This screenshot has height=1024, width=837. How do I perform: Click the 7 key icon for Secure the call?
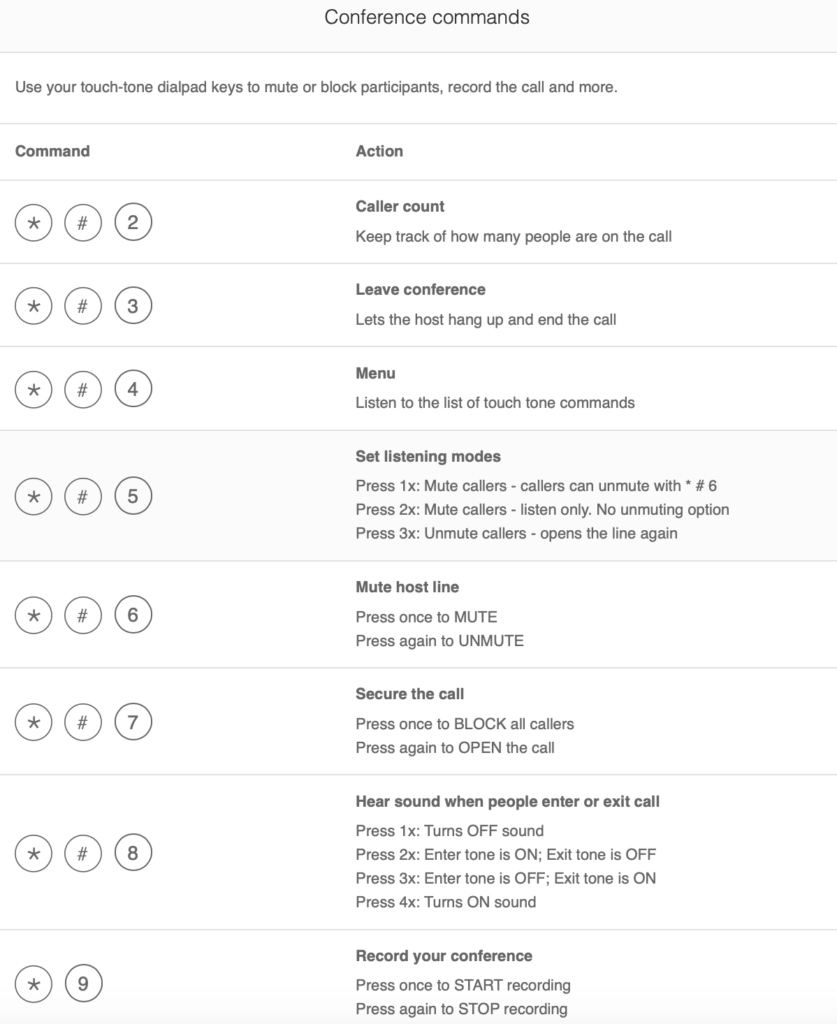click(x=133, y=722)
